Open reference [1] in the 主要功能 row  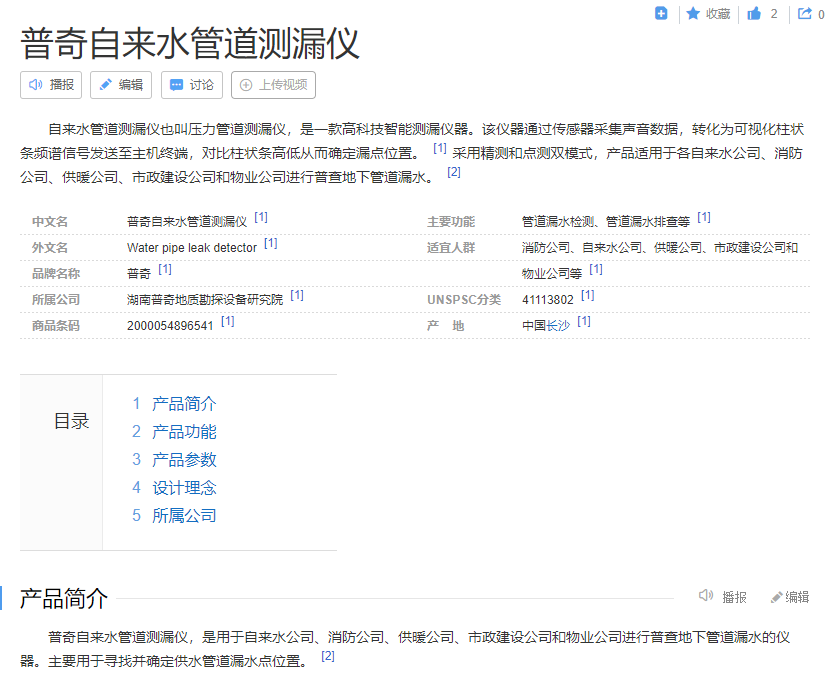pyautogui.click(x=704, y=217)
